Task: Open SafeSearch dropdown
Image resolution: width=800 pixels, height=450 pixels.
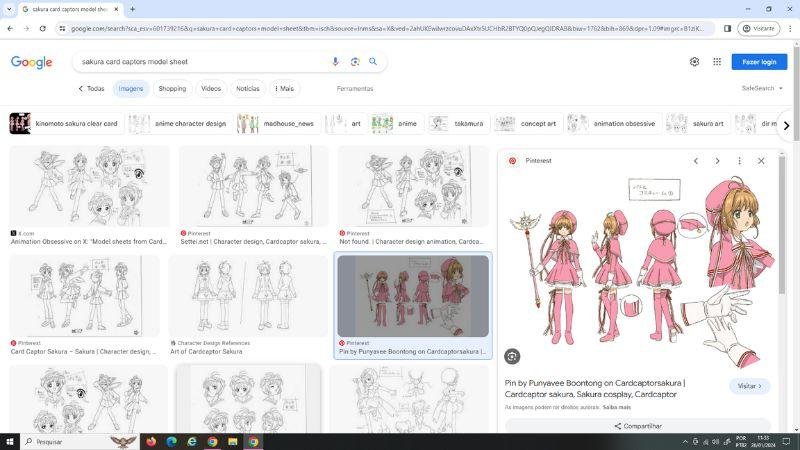Action: (762, 88)
